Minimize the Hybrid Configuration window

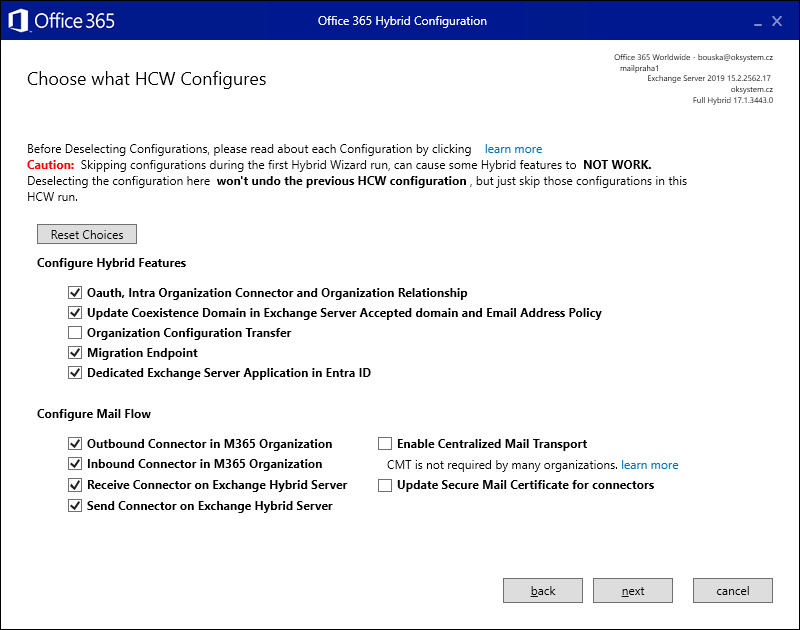tap(760, 20)
